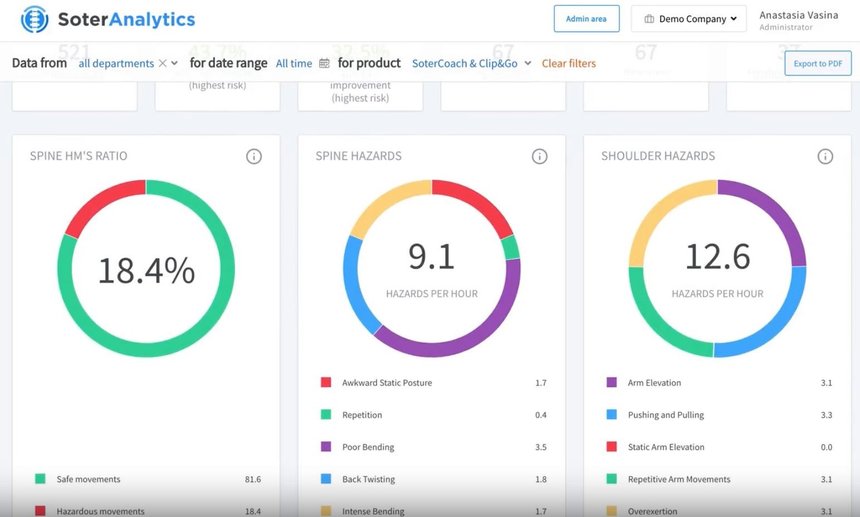
Task: Open Anastasia Vasina user profile
Action: pyautogui.click(x=799, y=20)
